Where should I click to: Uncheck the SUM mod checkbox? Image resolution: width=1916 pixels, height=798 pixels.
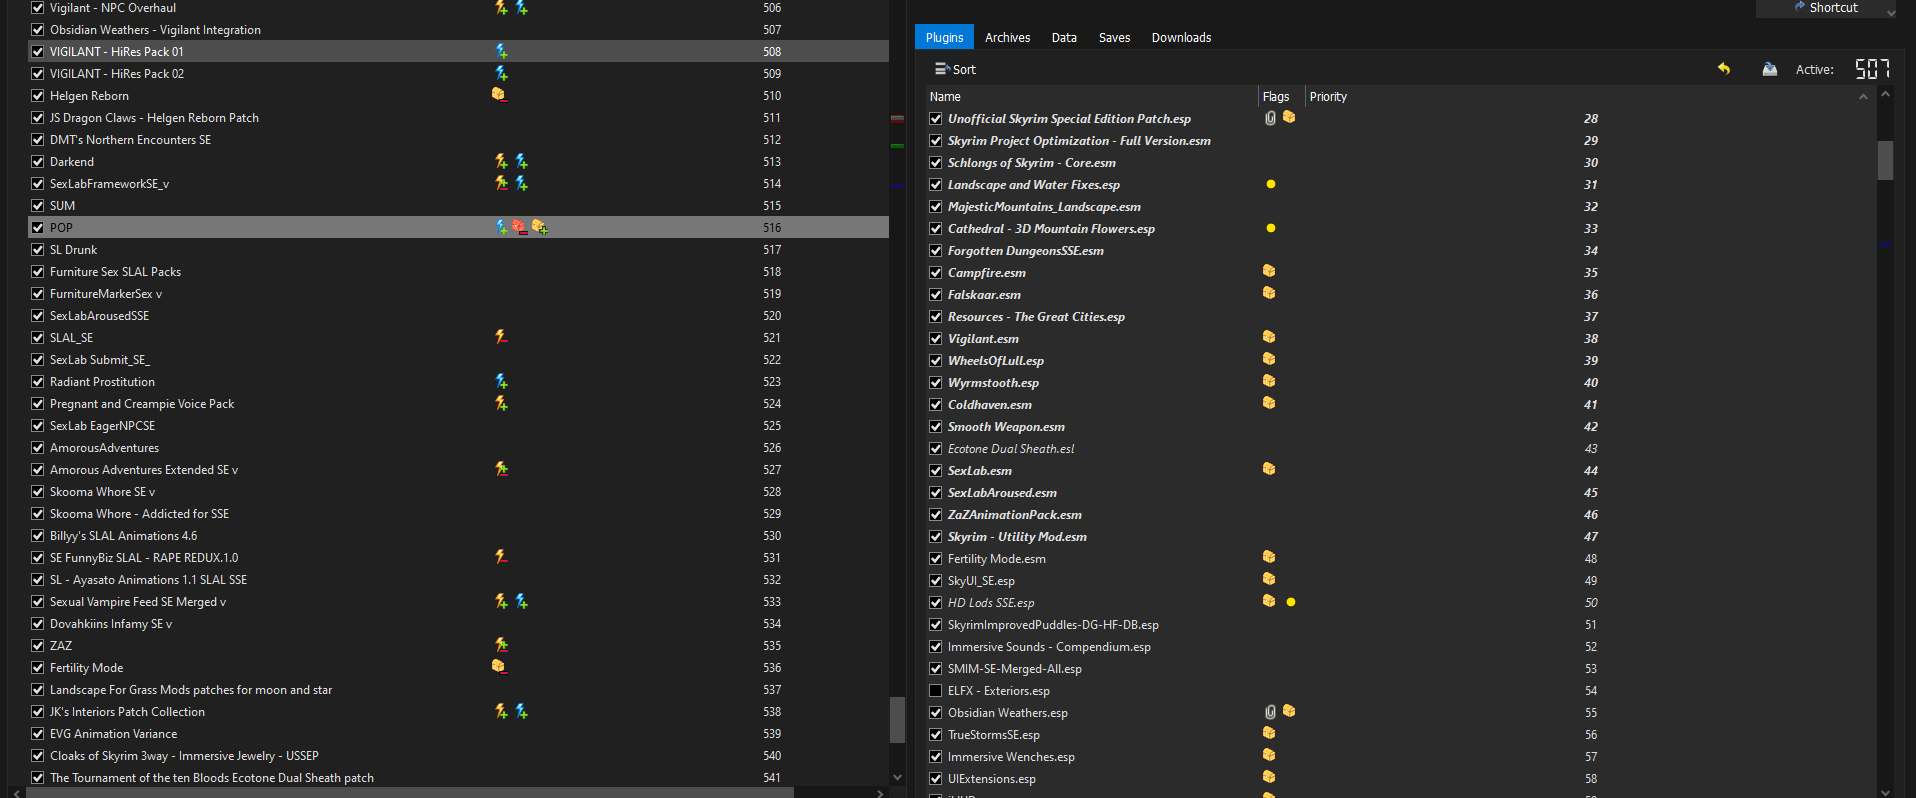click(37, 206)
